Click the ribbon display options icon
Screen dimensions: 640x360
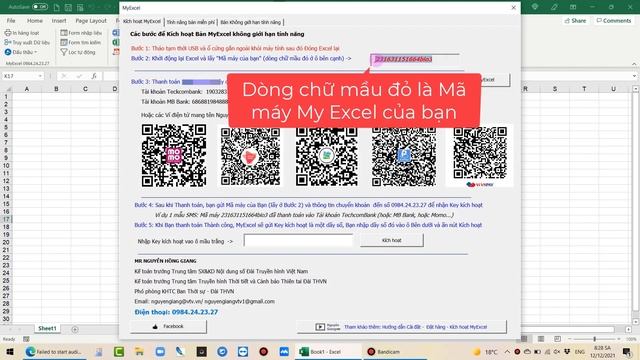tap(573, 7)
